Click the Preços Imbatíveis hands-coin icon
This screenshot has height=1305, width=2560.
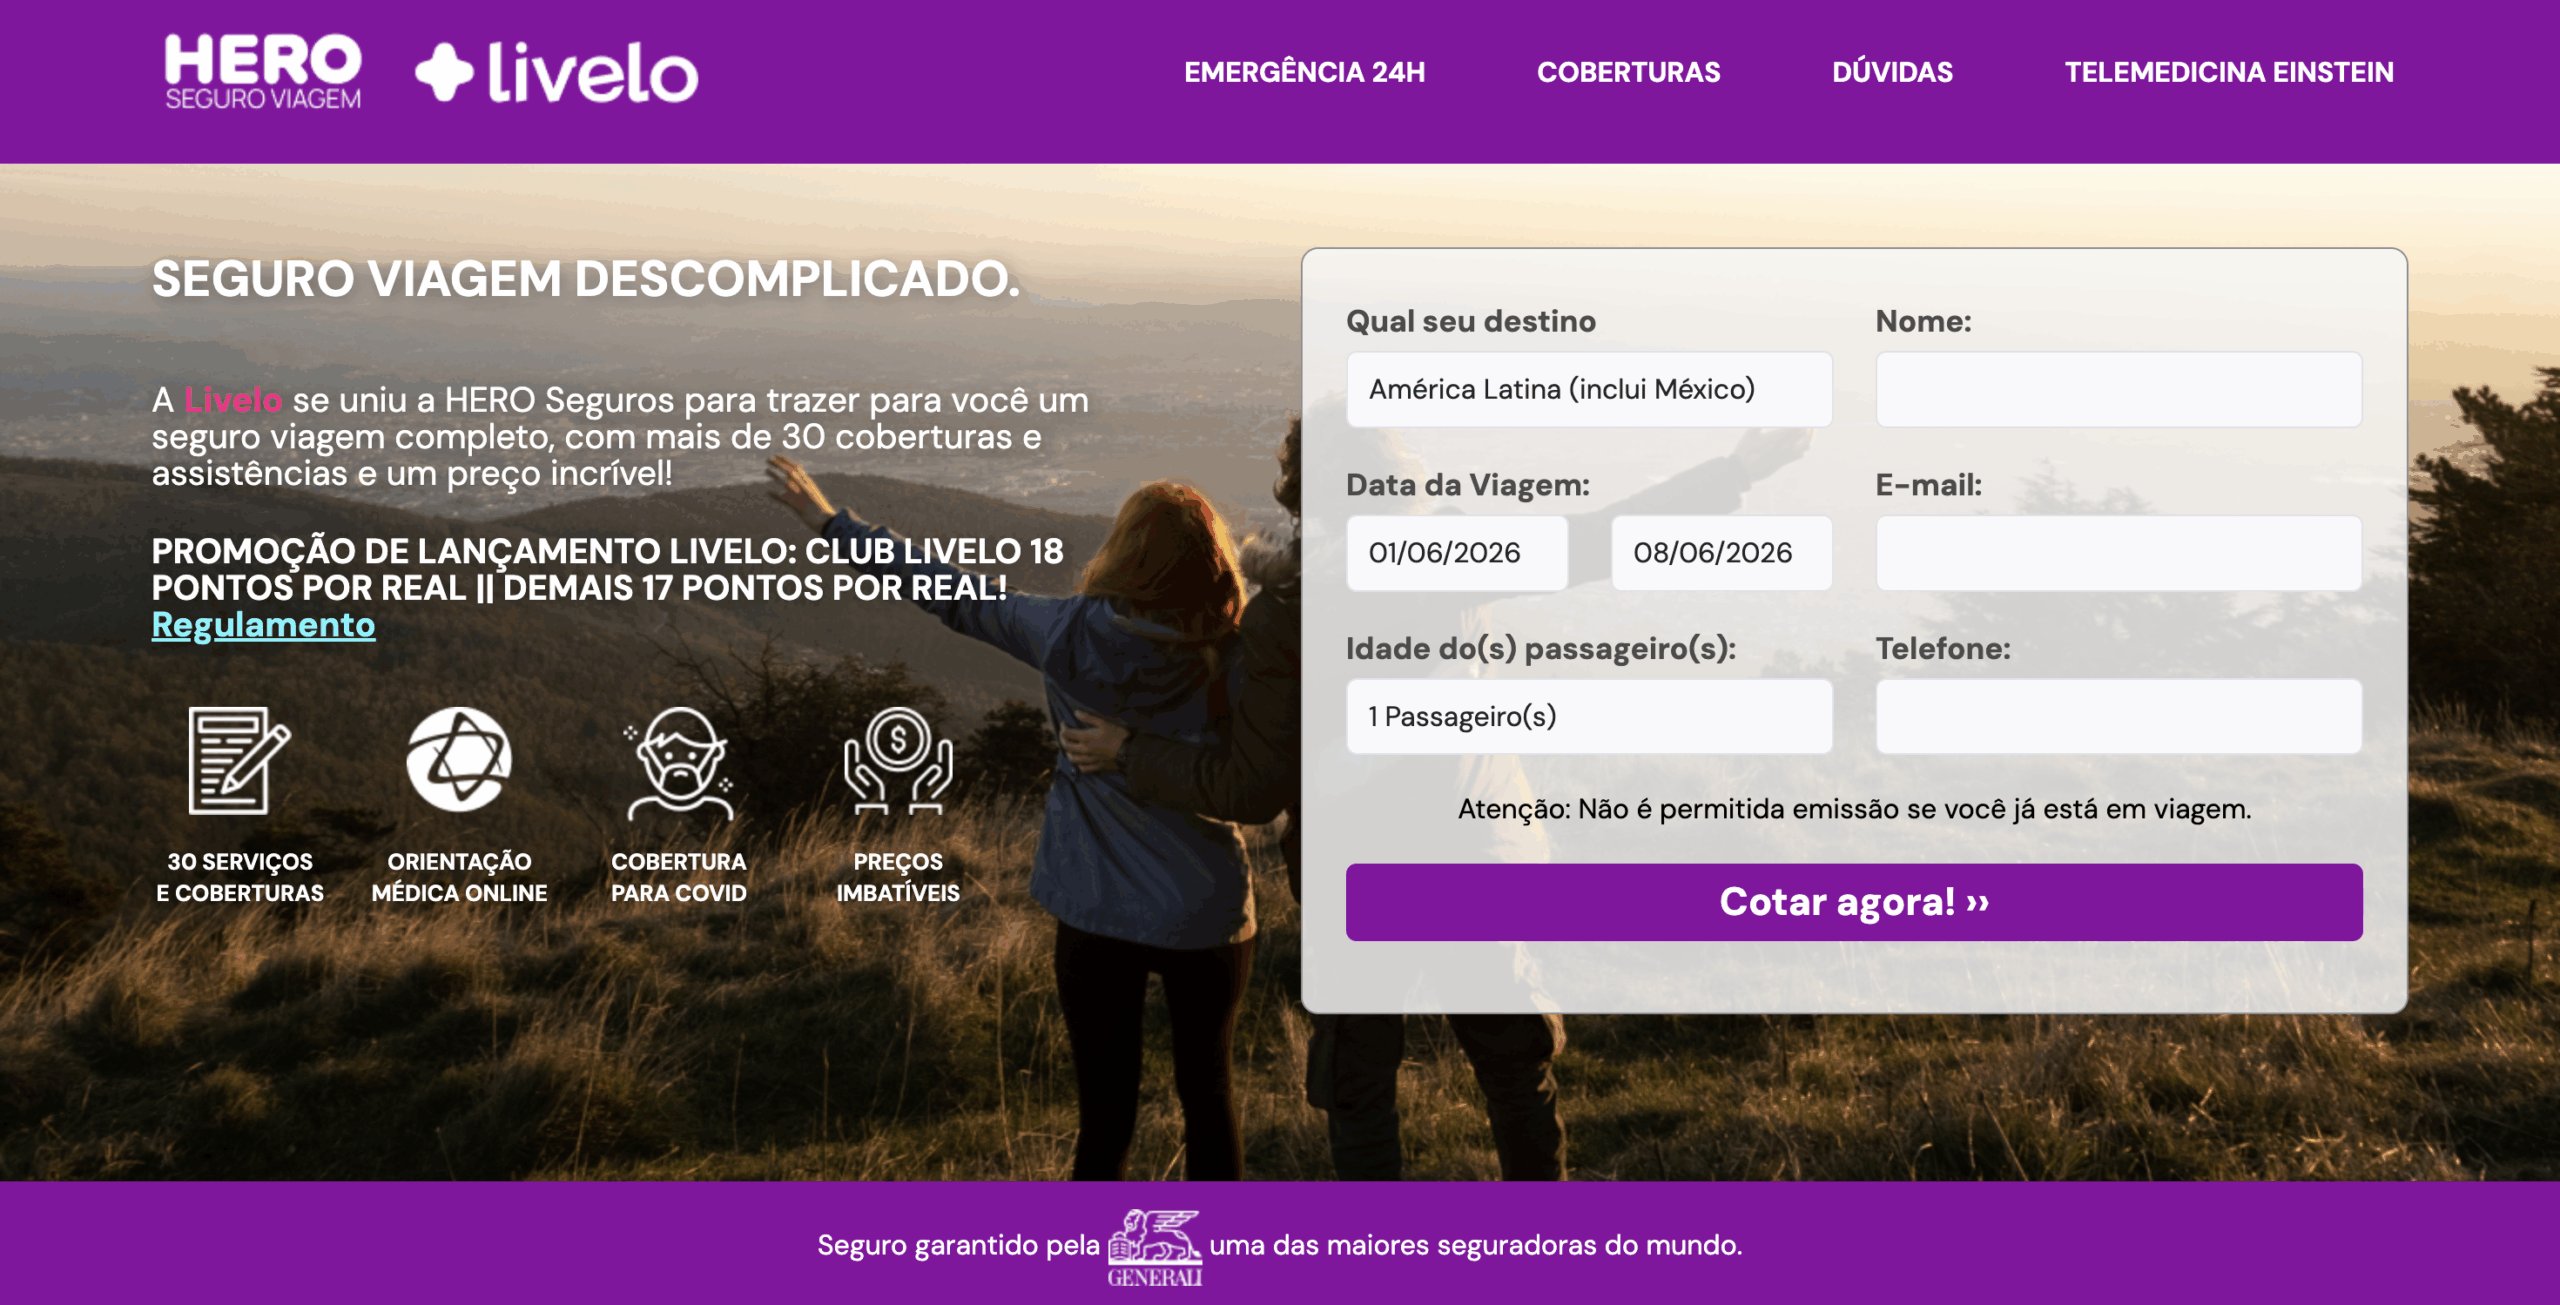coord(898,760)
